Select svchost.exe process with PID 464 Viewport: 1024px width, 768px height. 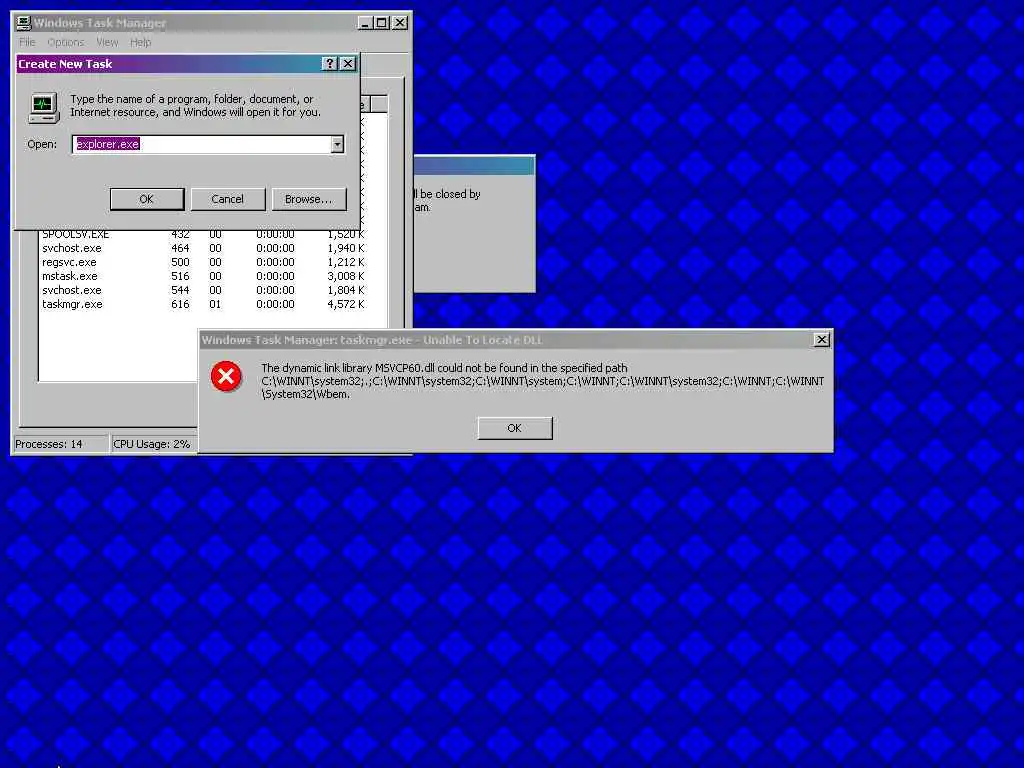click(204, 248)
